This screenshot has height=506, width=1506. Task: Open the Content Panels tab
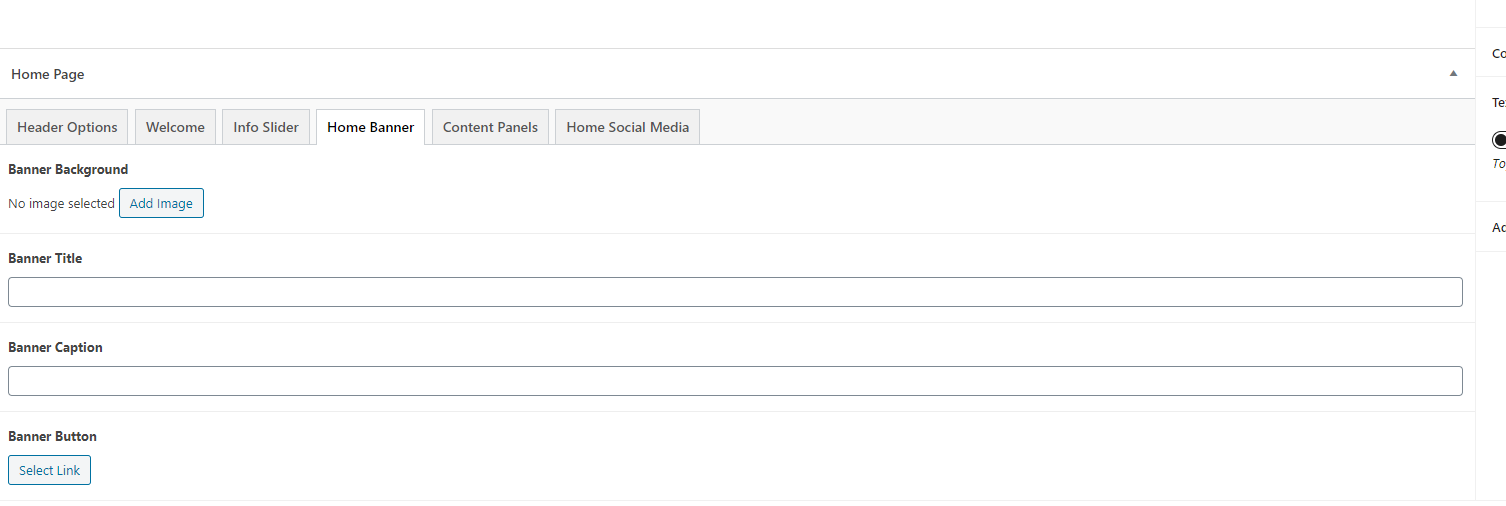490,127
